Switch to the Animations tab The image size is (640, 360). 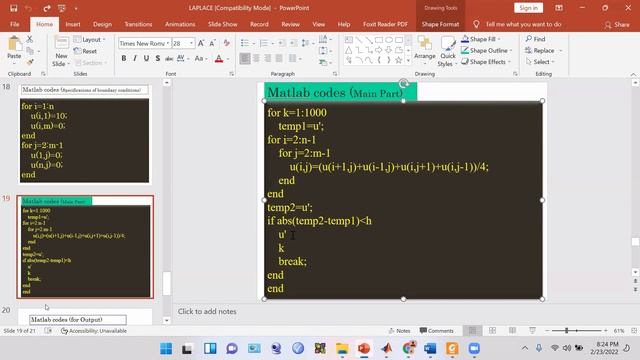click(180, 24)
